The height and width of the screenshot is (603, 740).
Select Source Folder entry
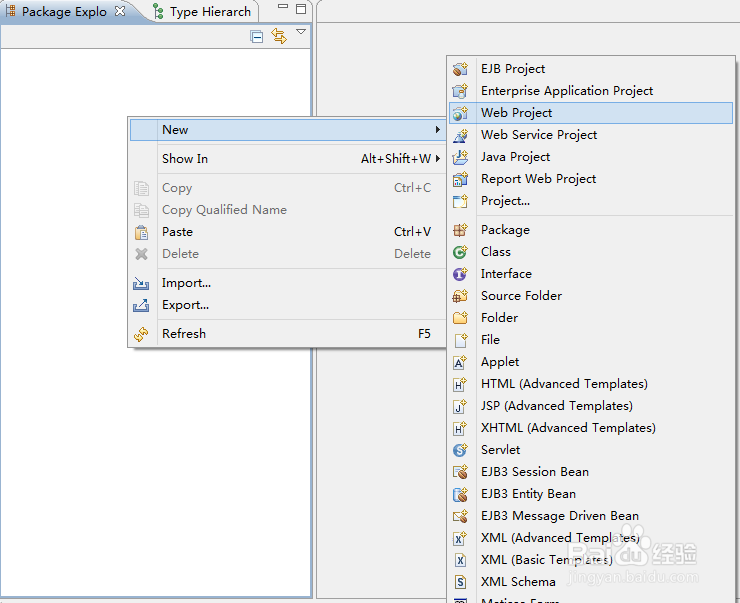pyautogui.click(x=591, y=296)
